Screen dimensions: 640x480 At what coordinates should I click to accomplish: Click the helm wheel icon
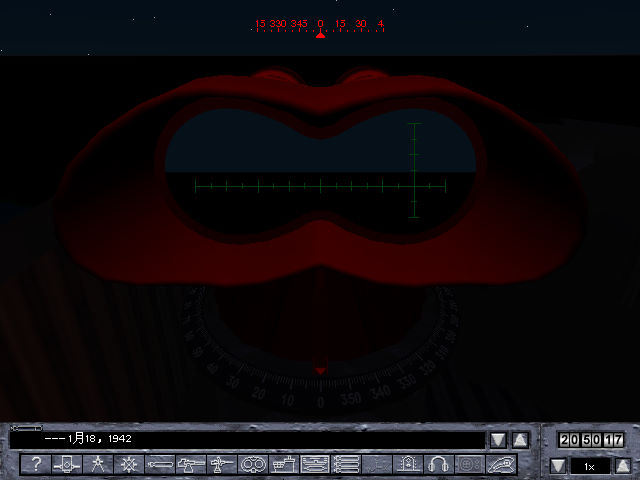click(129, 464)
